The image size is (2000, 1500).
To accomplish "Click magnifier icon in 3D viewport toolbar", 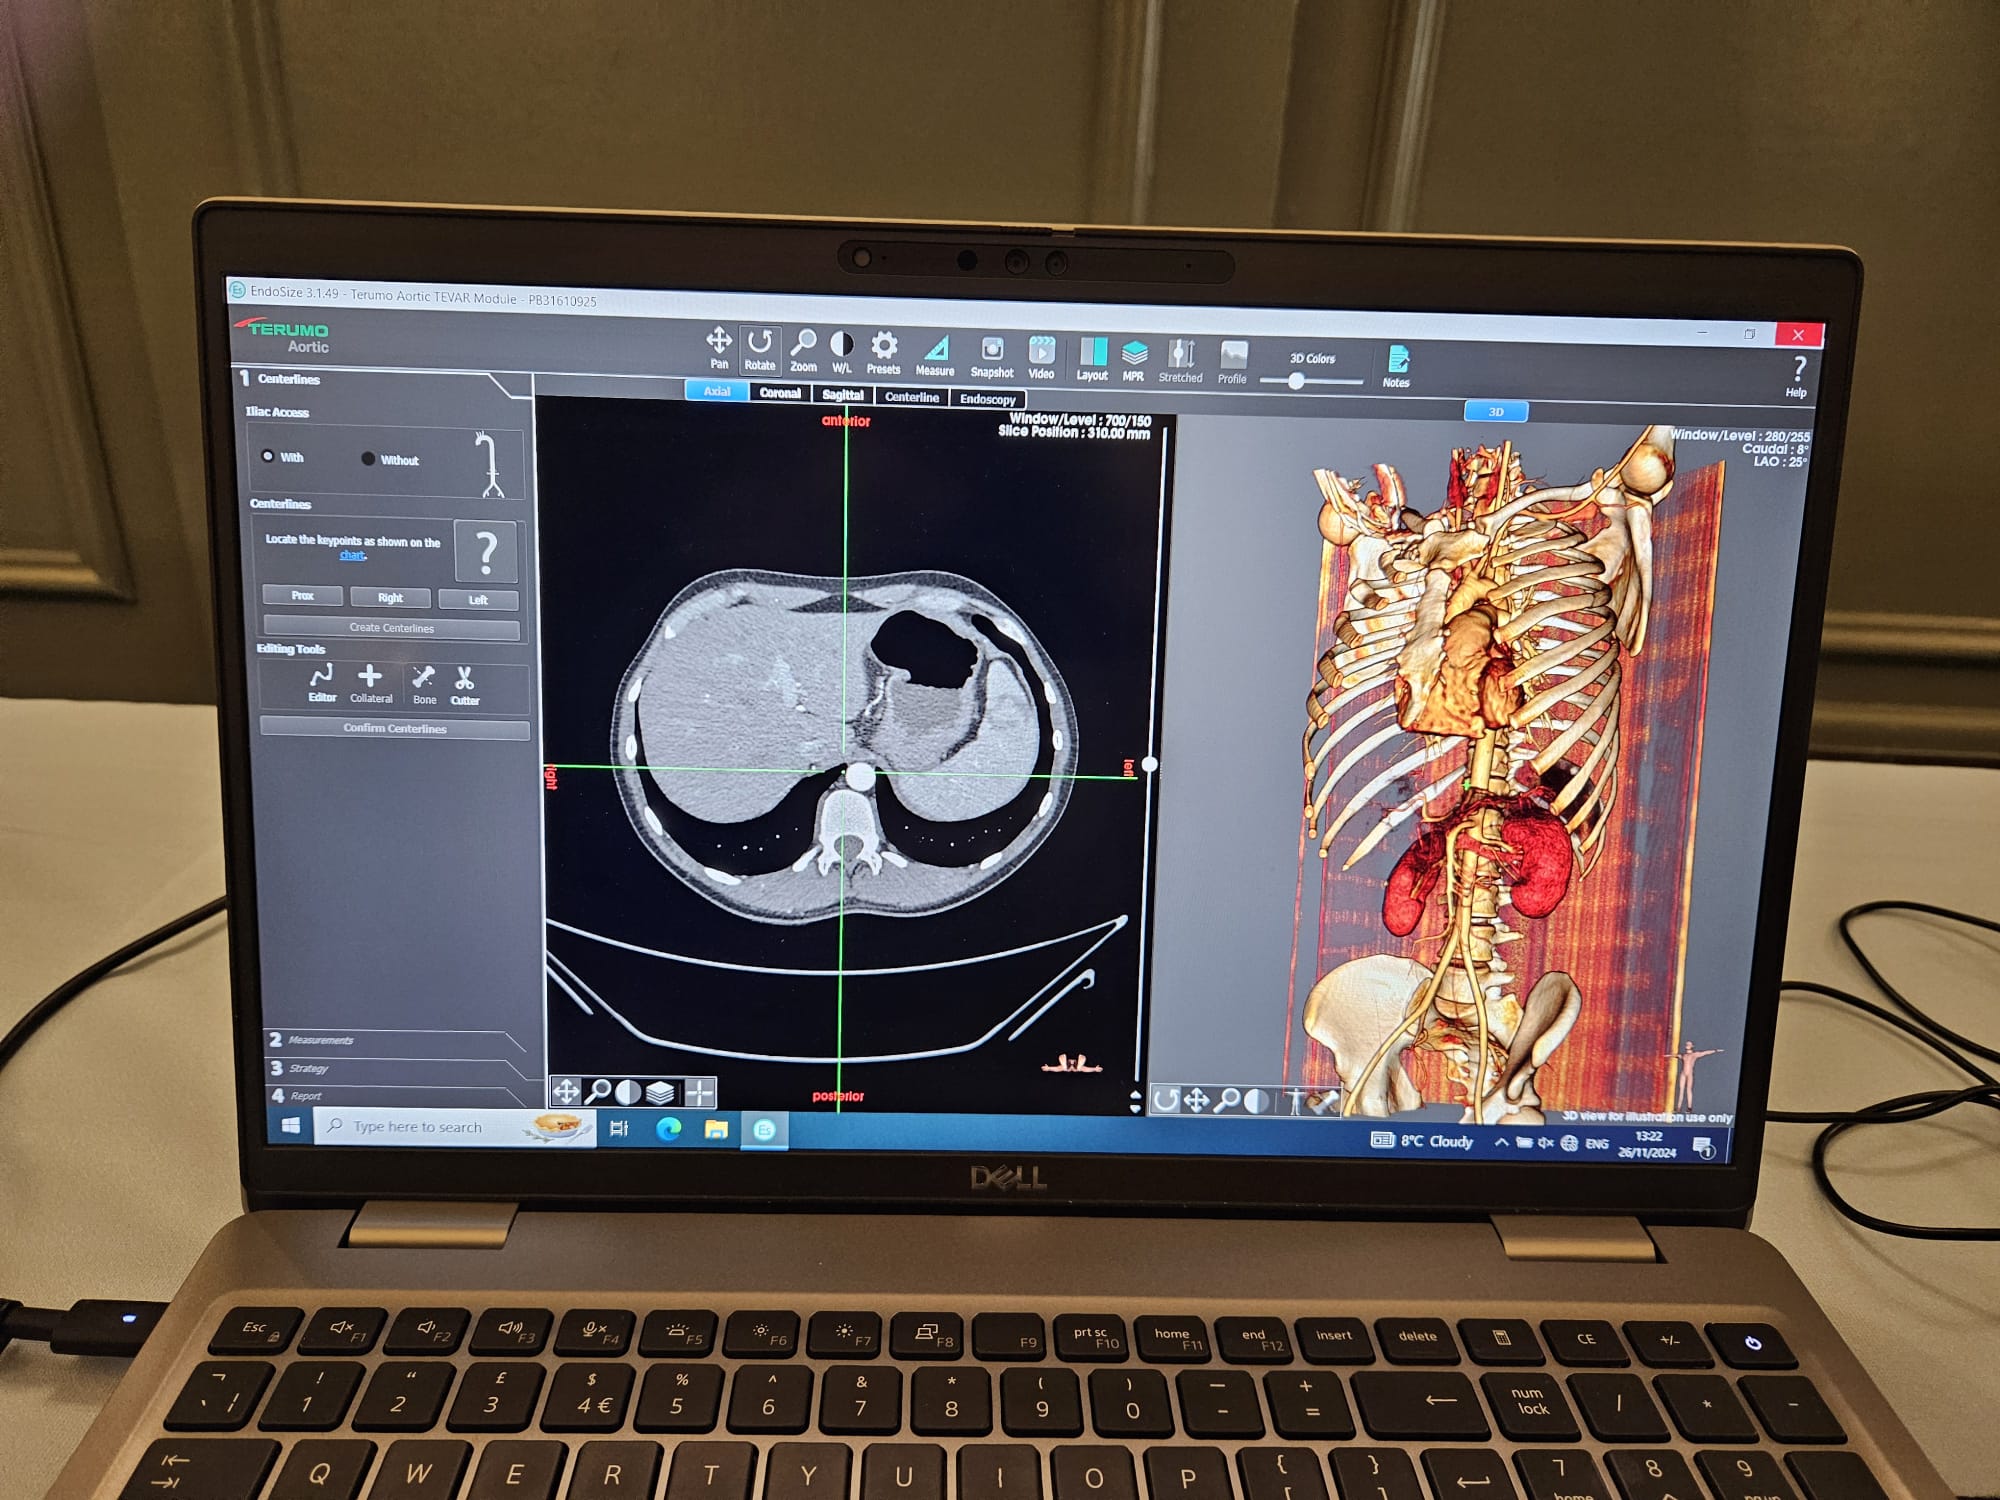I will (x=1228, y=1101).
